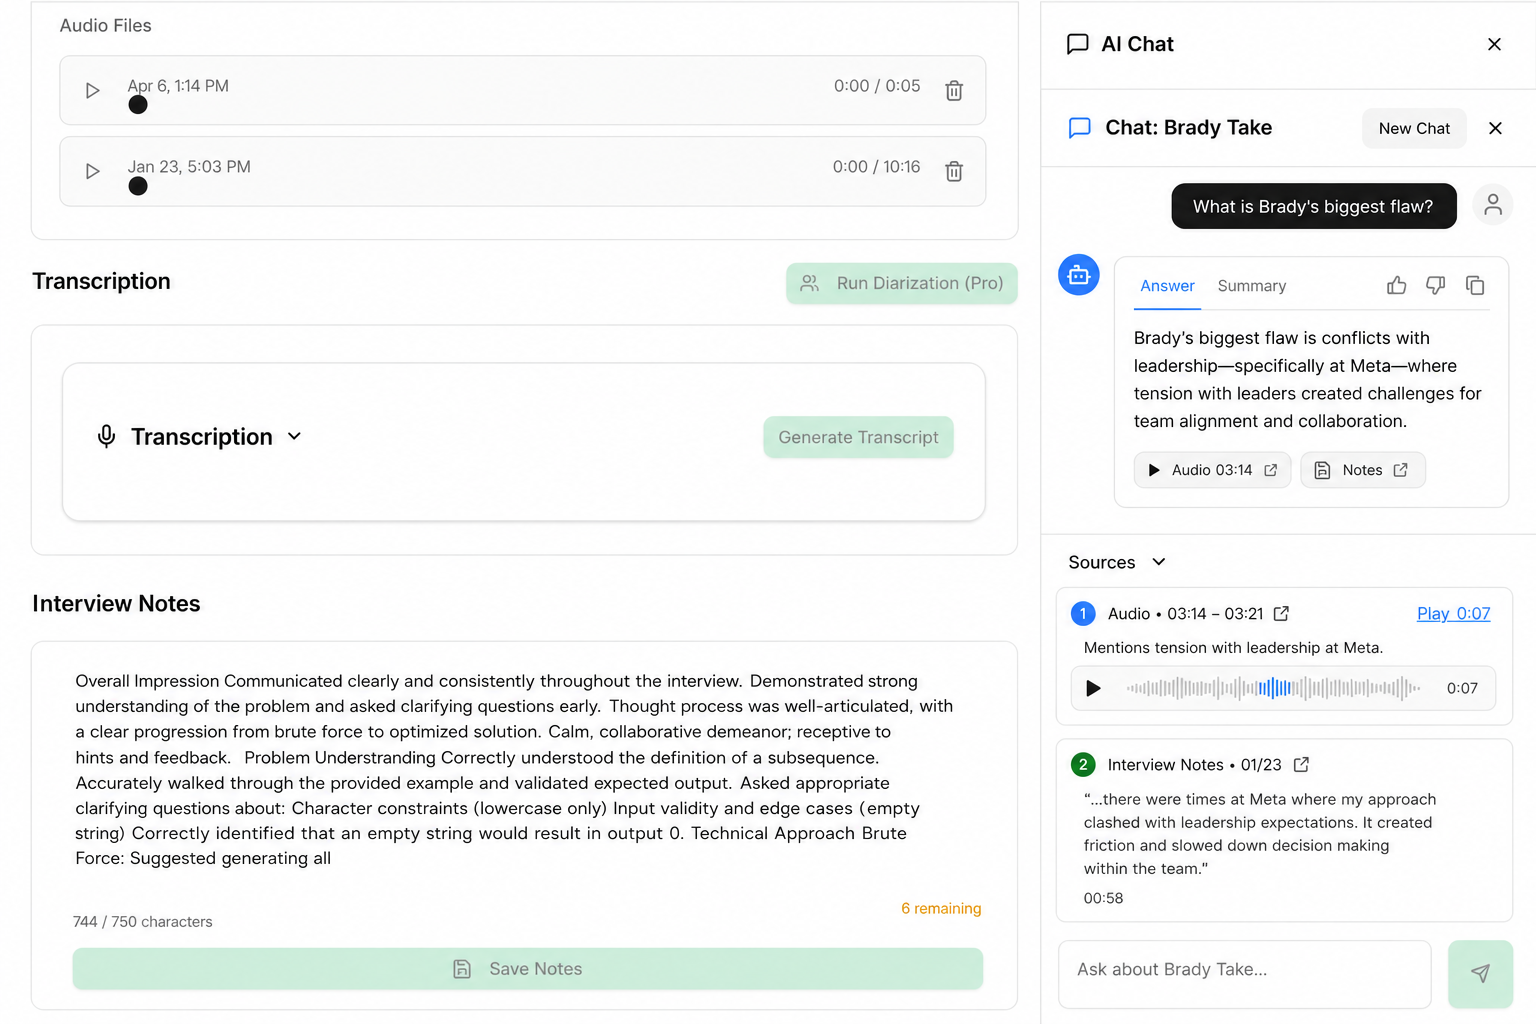Image resolution: width=1536 pixels, height=1024 pixels.
Task: Click the user avatar icon
Action: (1493, 205)
